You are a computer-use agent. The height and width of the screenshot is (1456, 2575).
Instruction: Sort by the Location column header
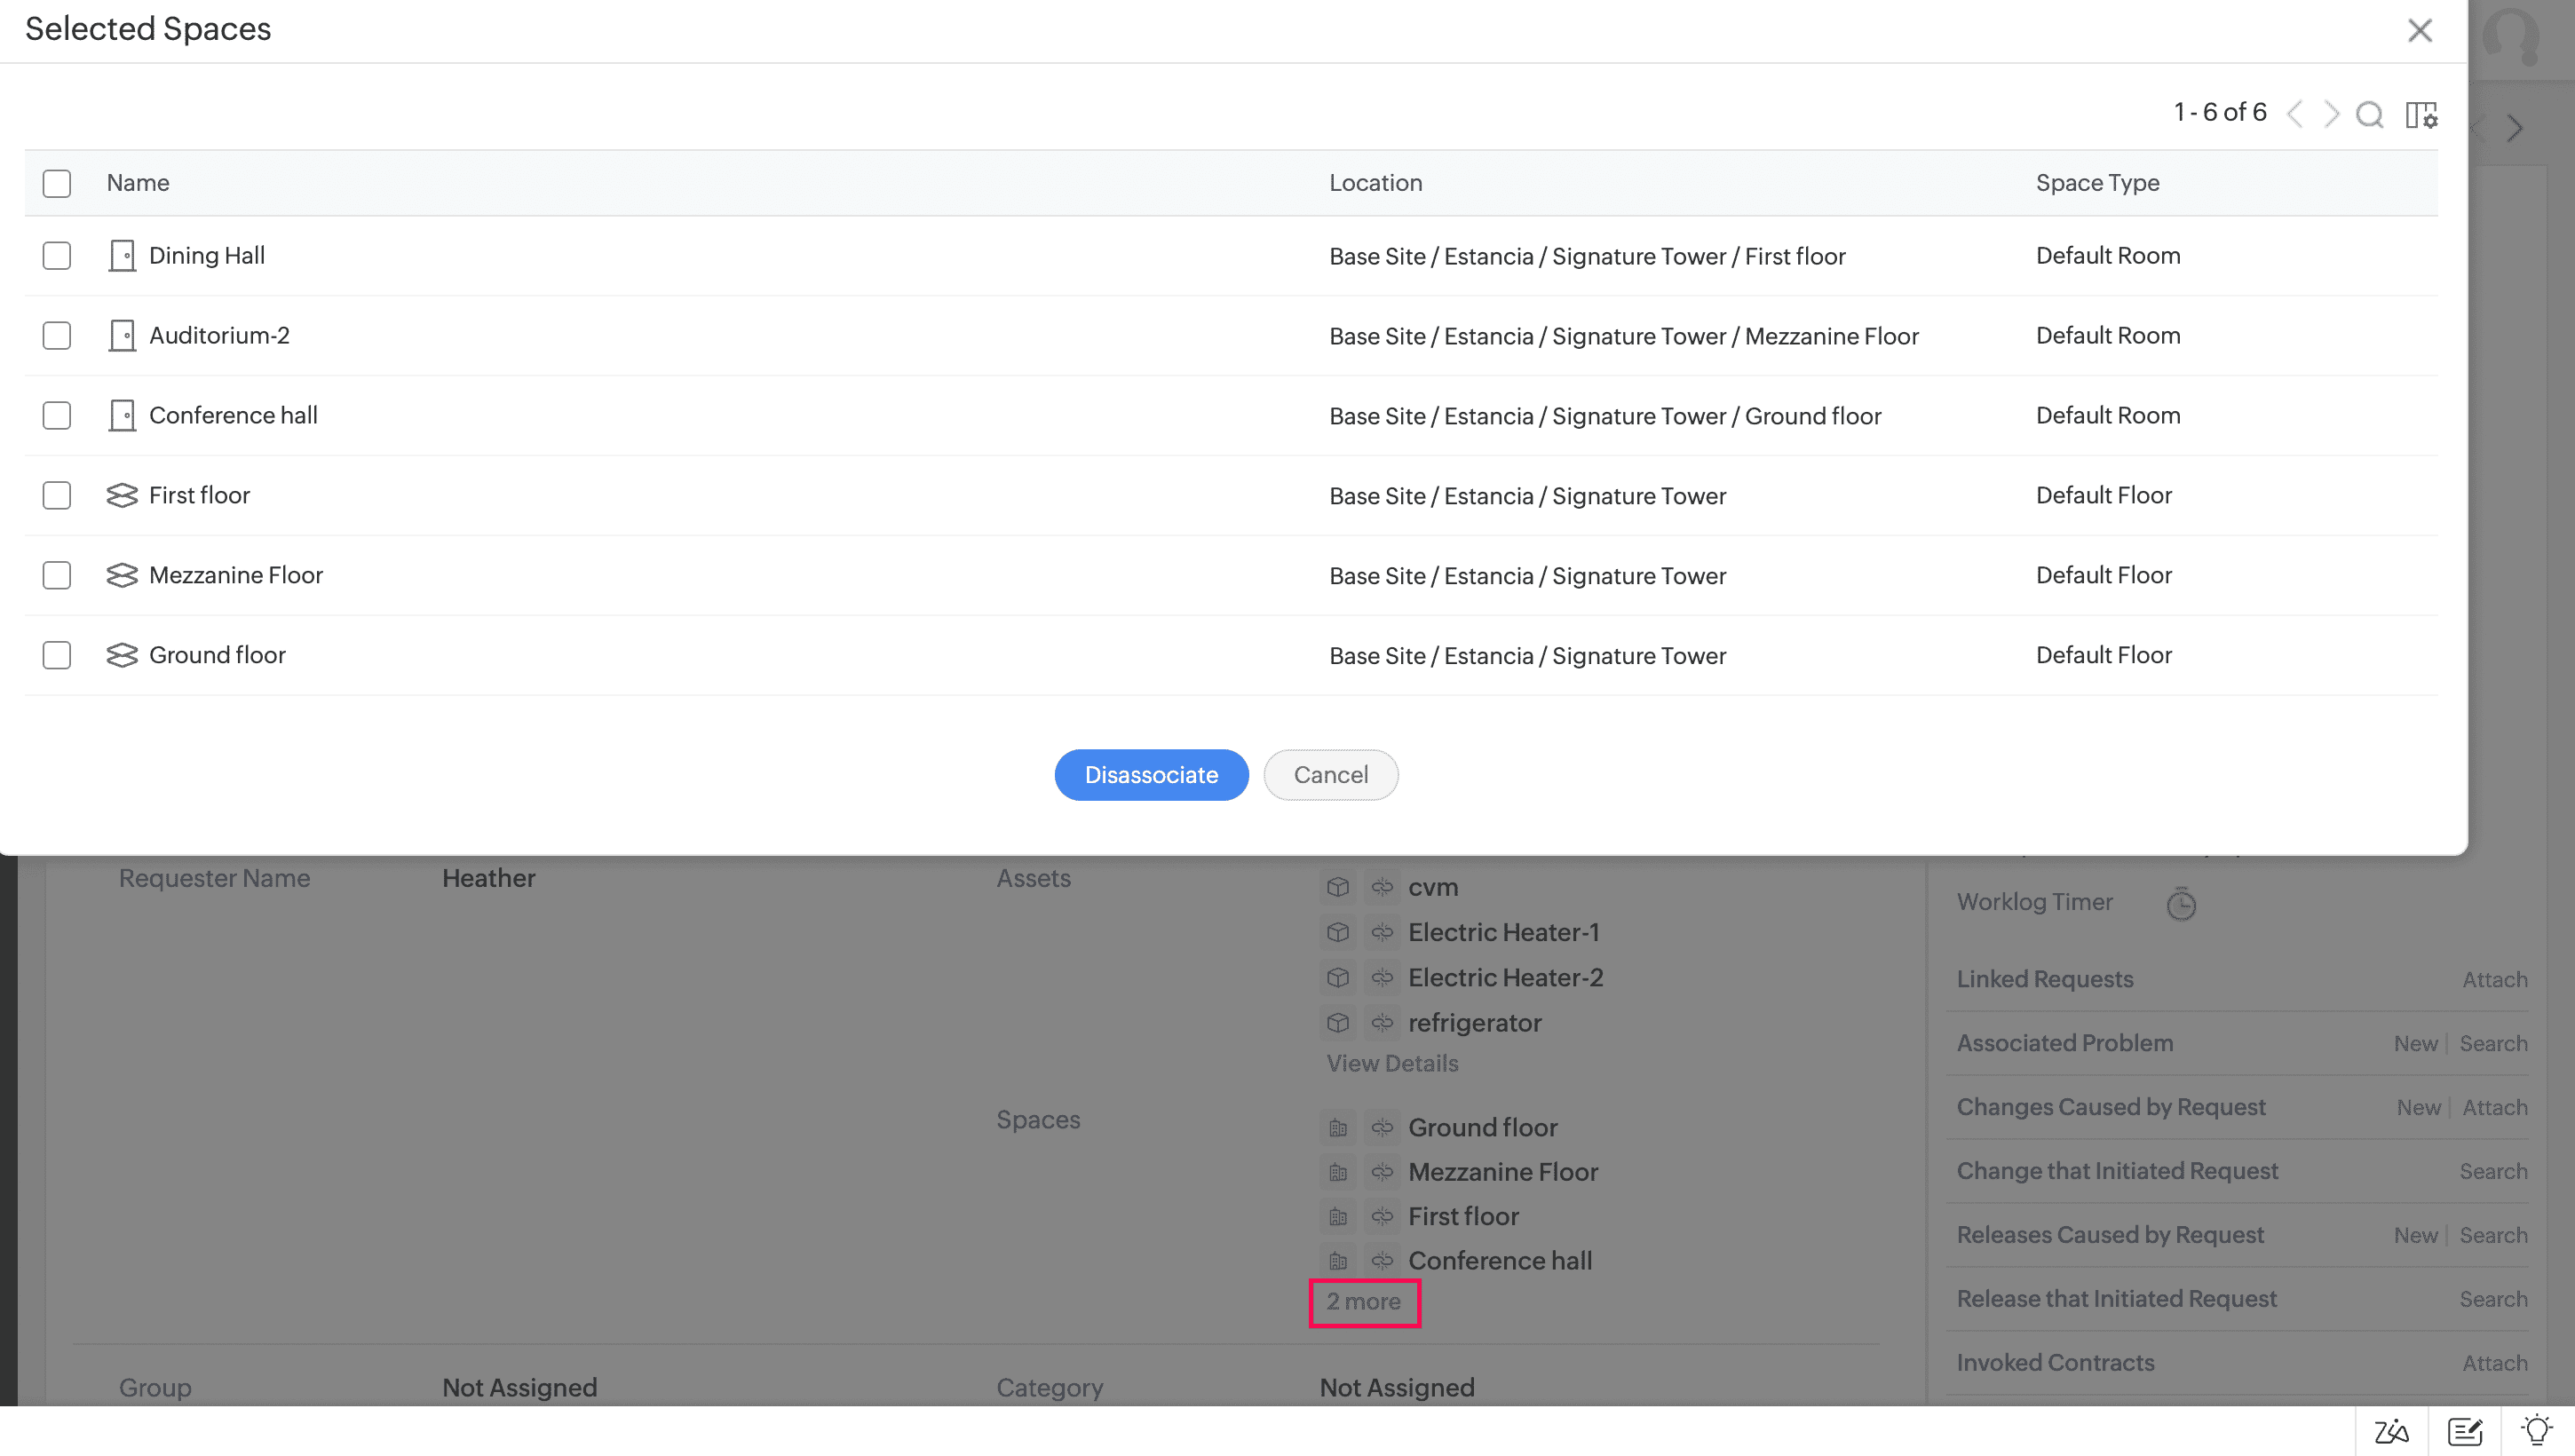(x=1375, y=183)
